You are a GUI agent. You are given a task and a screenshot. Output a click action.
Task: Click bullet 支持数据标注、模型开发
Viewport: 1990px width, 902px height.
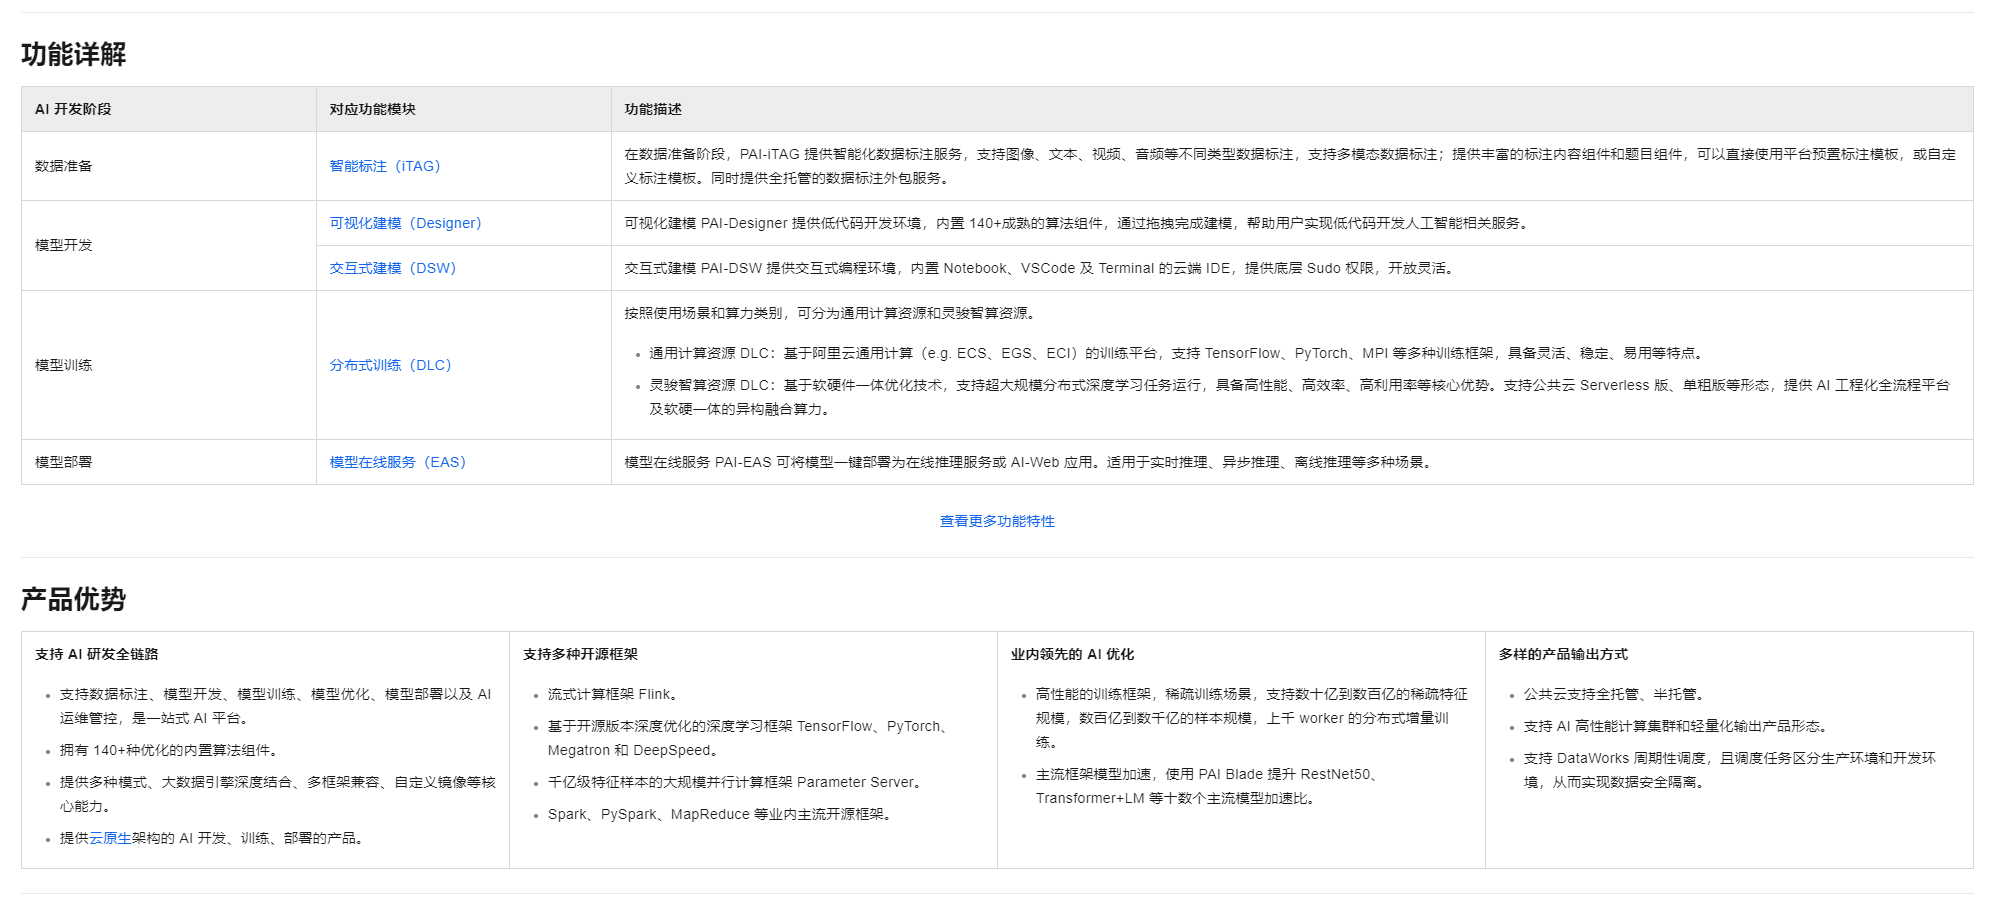pyautogui.click(x=275, y=706)
